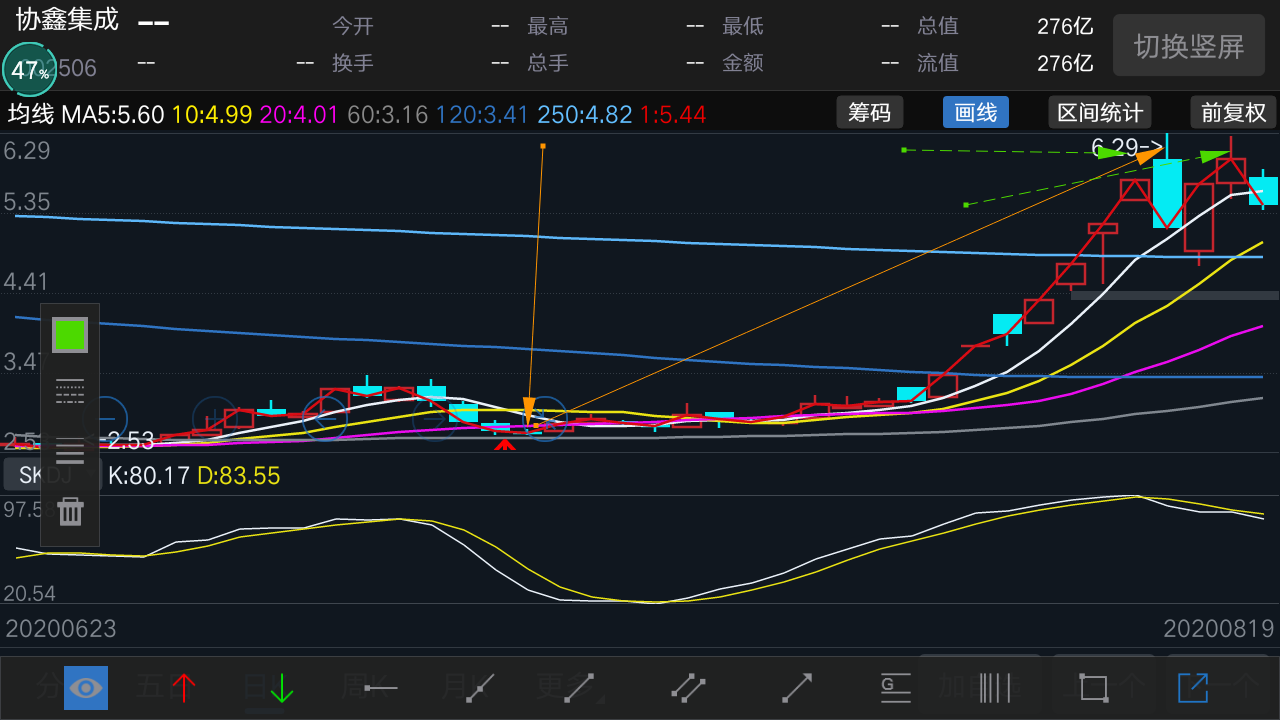Click 20:4.01 moving average value
The width and height of the screenshot is (1280, 720).
(300, 114)
